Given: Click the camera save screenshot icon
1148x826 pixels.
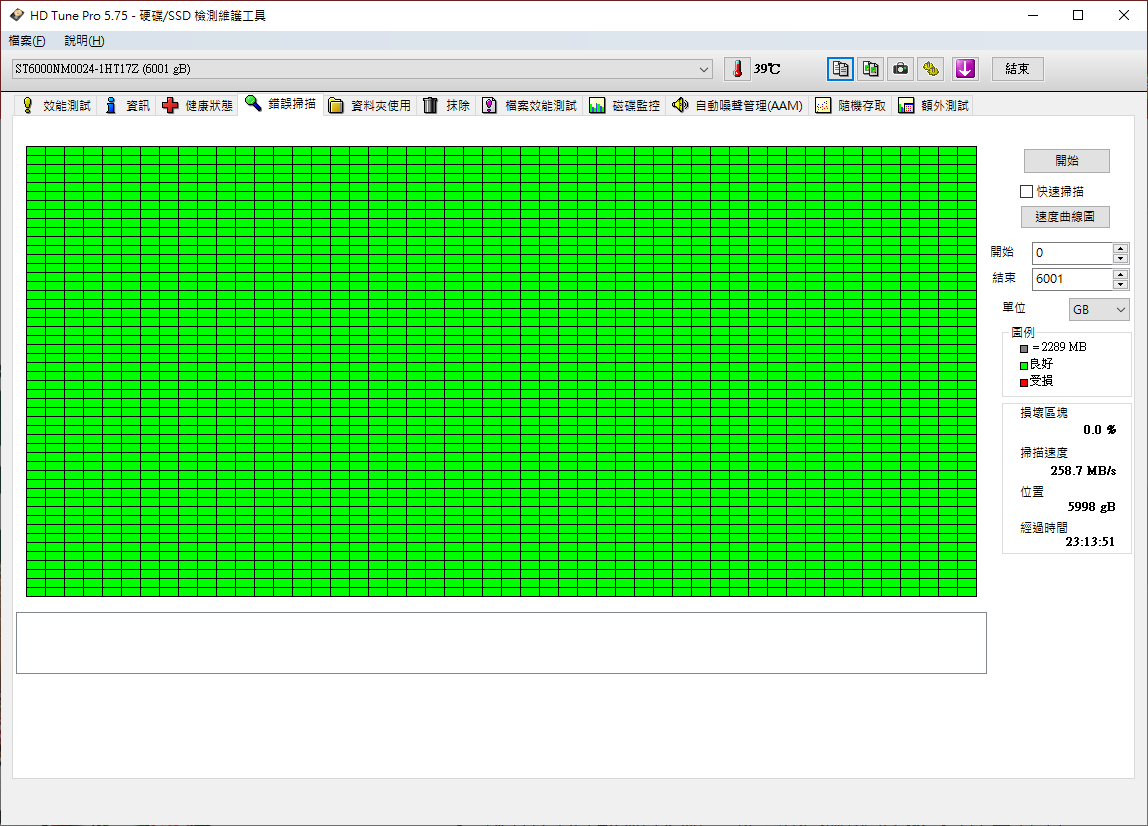Looking at the screenshot, I should [901, 69].
